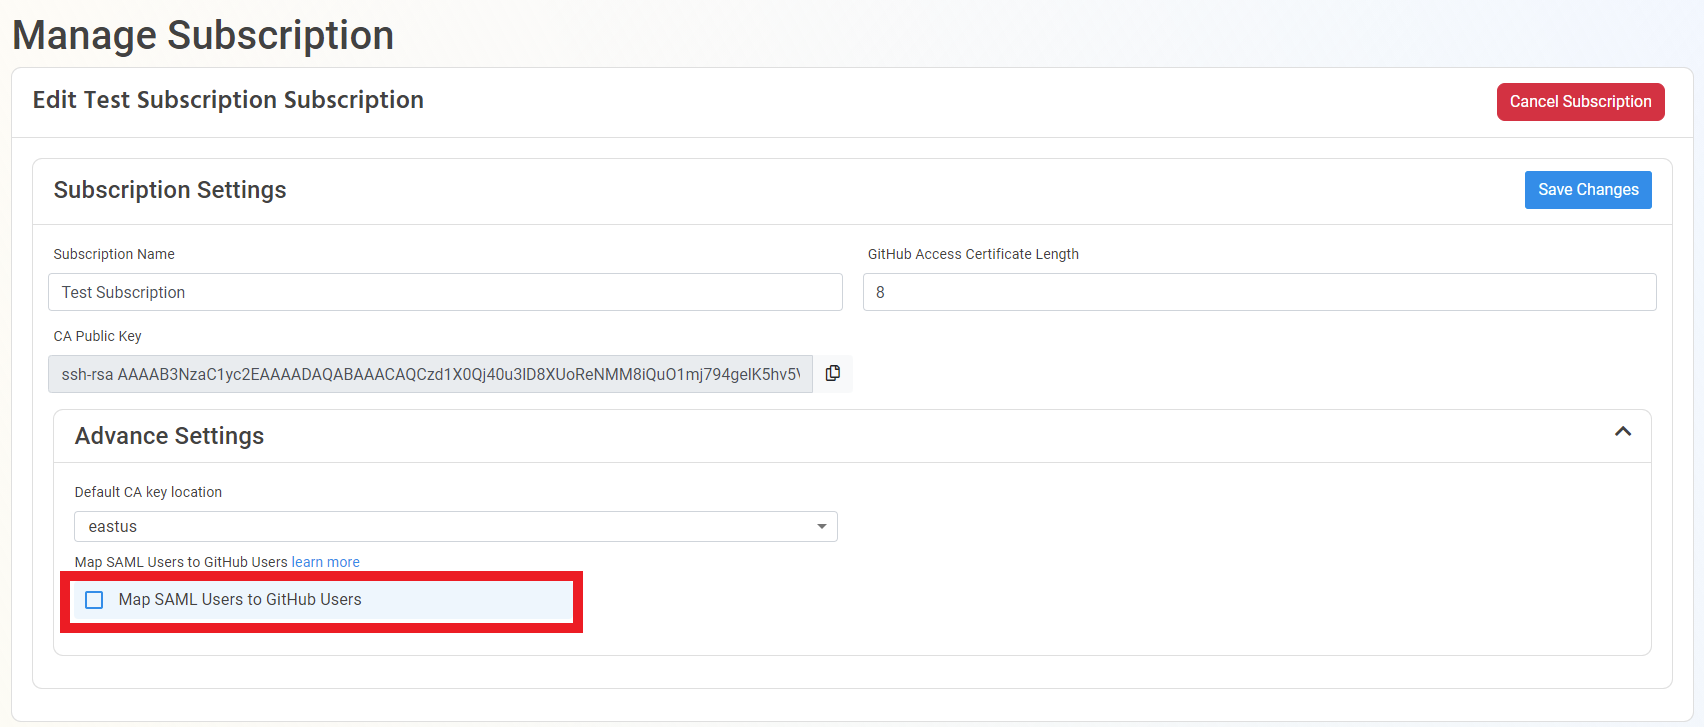This screenshot has height=727, width=1704.
Task: Save Changes to subscription settings
Action: click(1588, 190)
